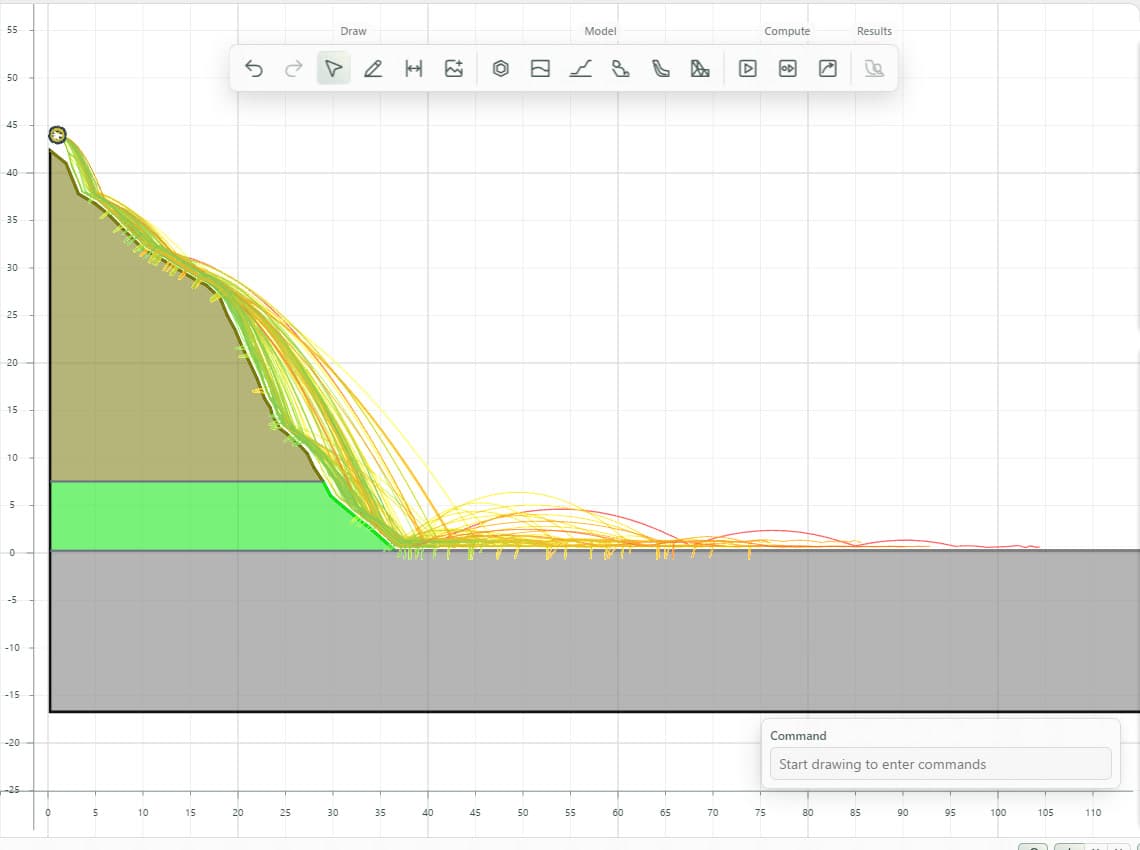The width and height of the screenshot is (1140, 850).
Task: Select the rock seeder circle at slope crest
Action: 57,135
